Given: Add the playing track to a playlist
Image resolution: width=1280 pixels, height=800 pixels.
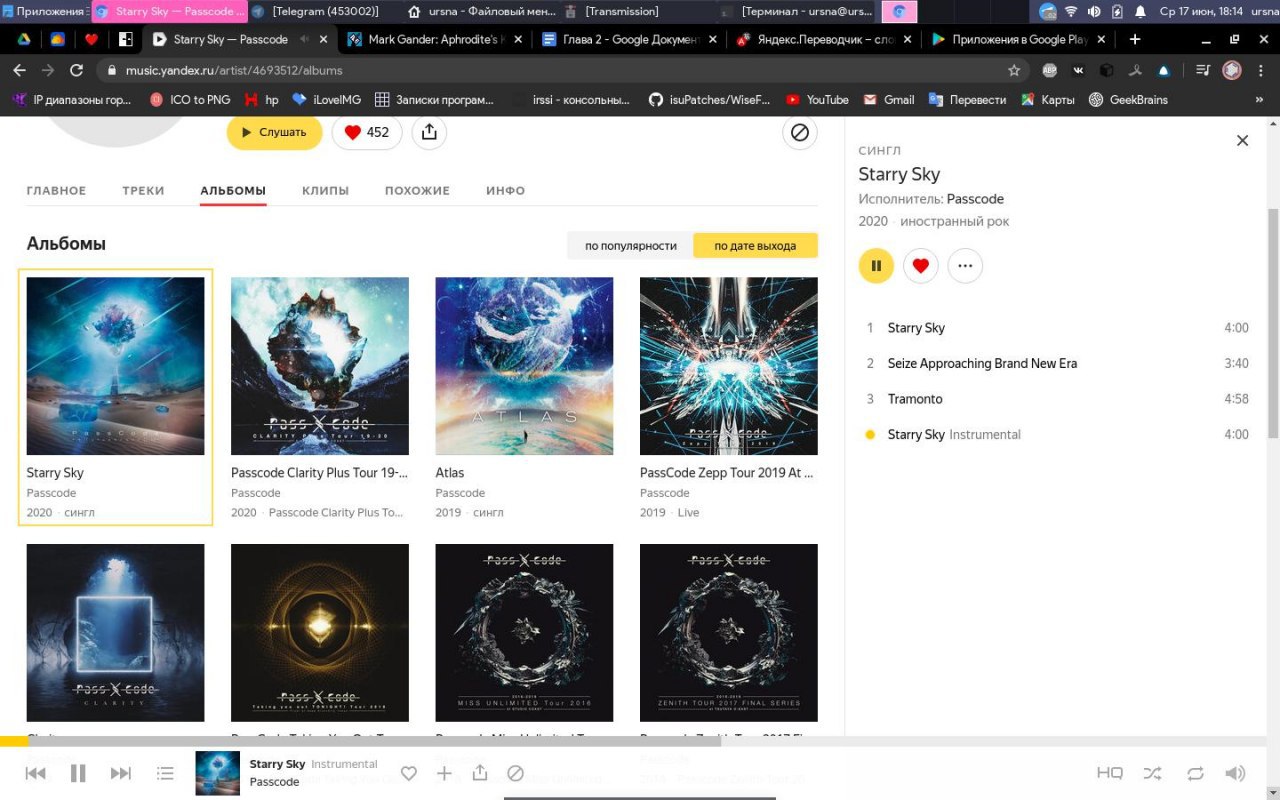Looking at the screenshot, I should pos(445,773).
